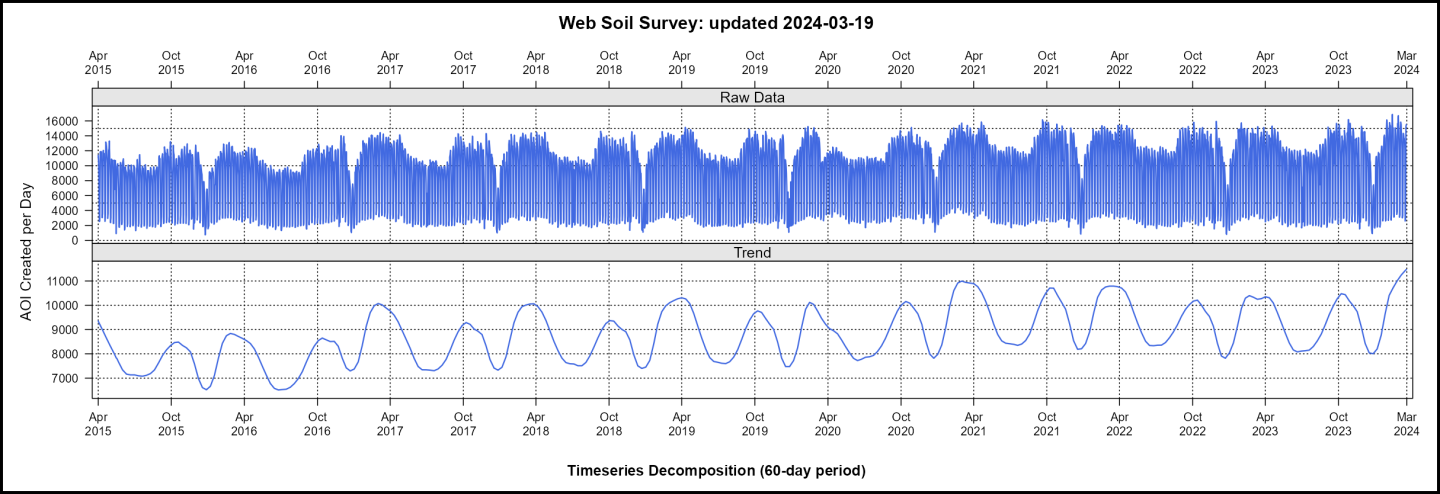Image resolution: width=1440 pixels, height=494 pixels.
Task: Click "Apr 2020" on the bottom axis
Action: pos(828,422)
